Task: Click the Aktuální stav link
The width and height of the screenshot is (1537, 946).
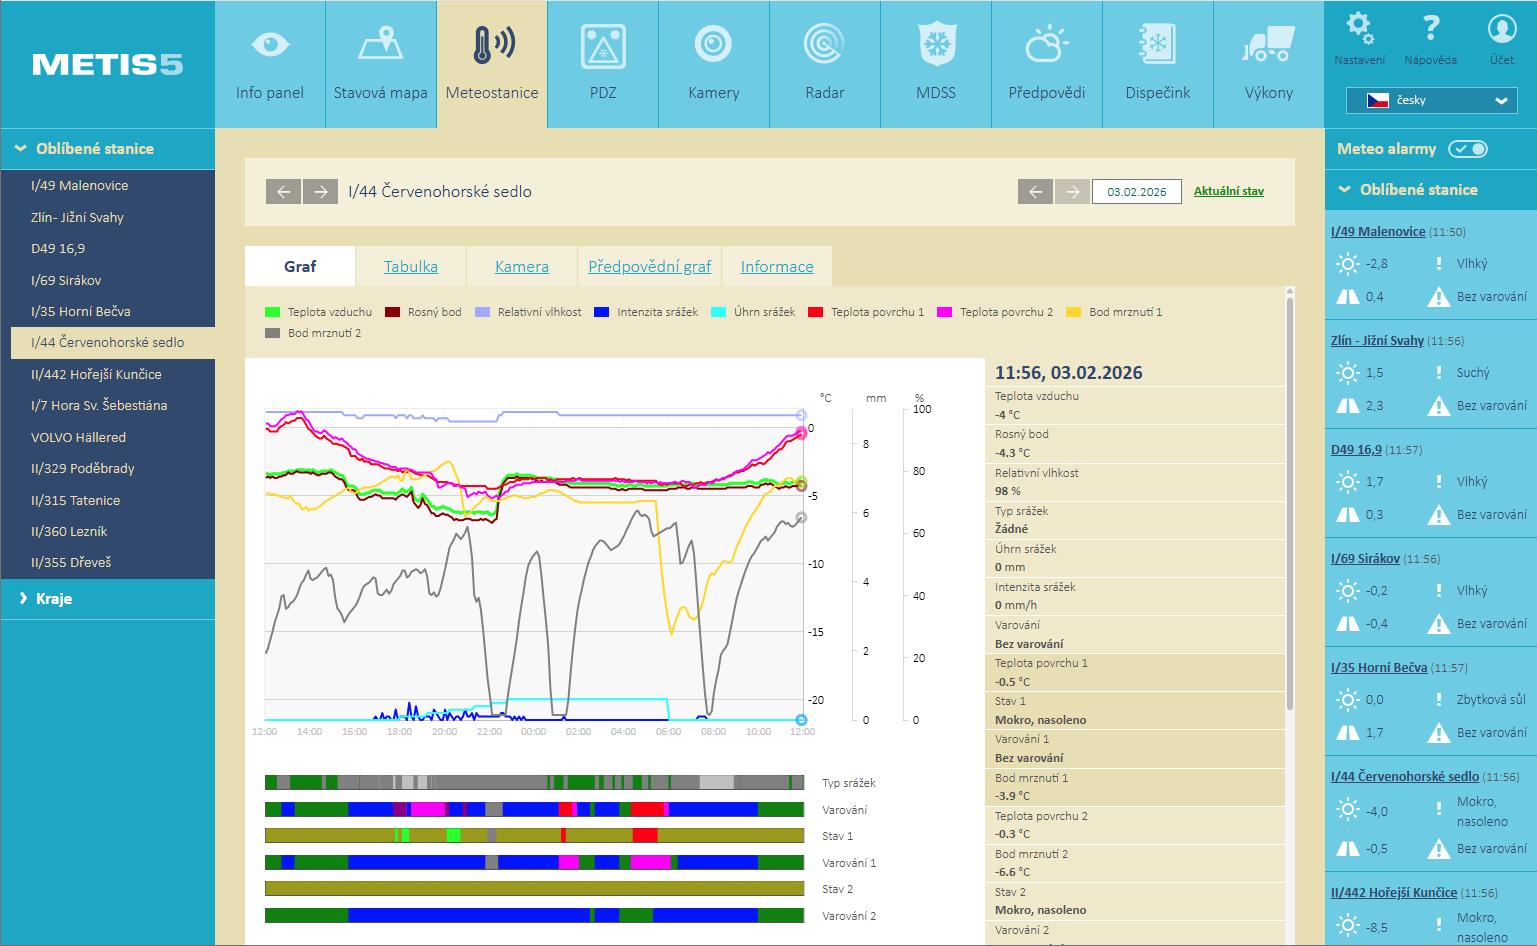Action: pyautogui.click(x=1228, y=191)
